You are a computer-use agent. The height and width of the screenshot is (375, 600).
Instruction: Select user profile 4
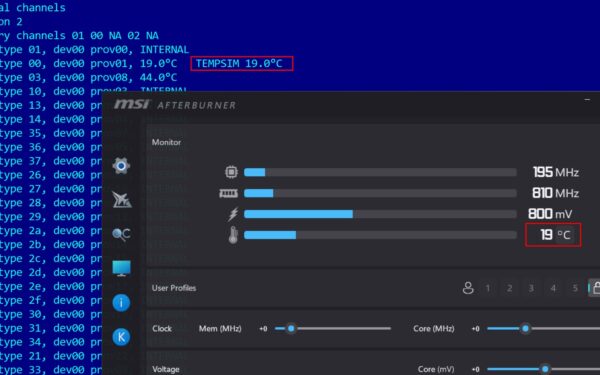pyautogui.click(x=553, y=288)
